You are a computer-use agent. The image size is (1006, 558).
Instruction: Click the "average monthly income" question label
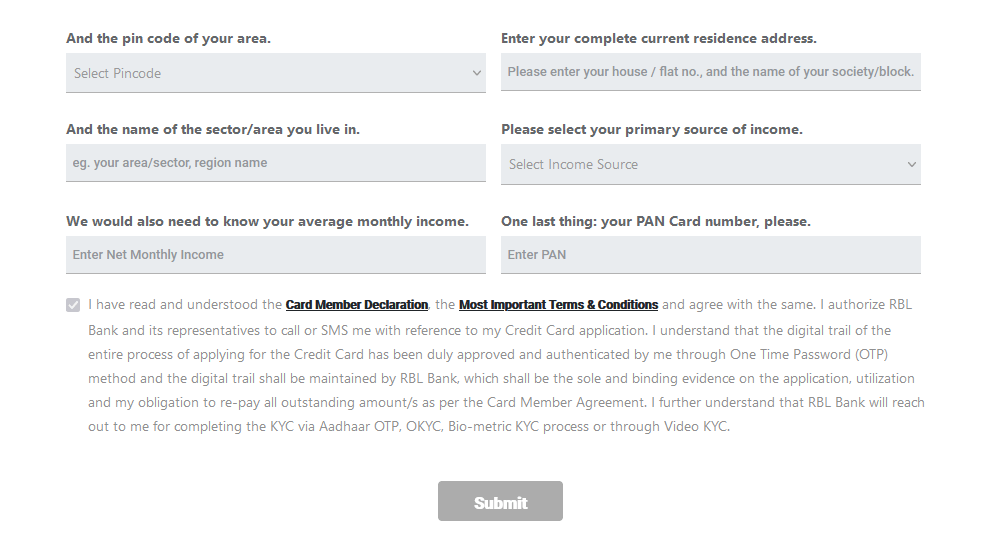point(268,221)
